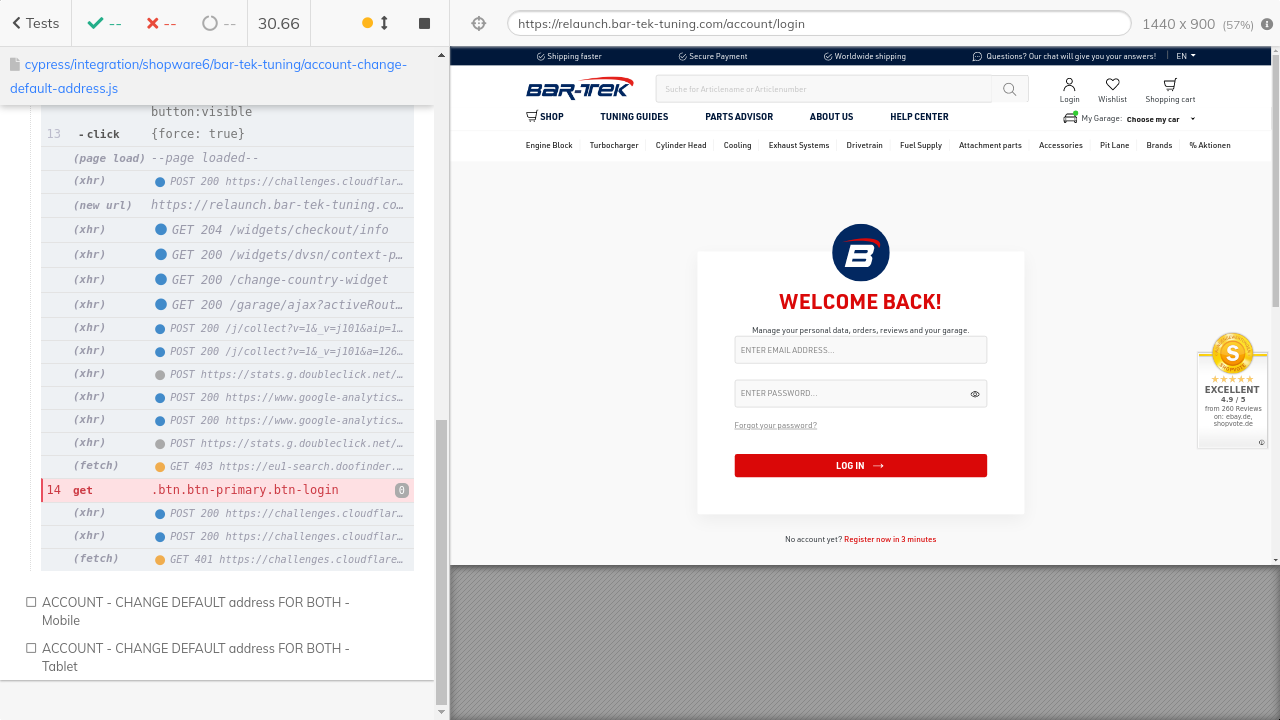Open the SHOP menu

click(545, 117)
